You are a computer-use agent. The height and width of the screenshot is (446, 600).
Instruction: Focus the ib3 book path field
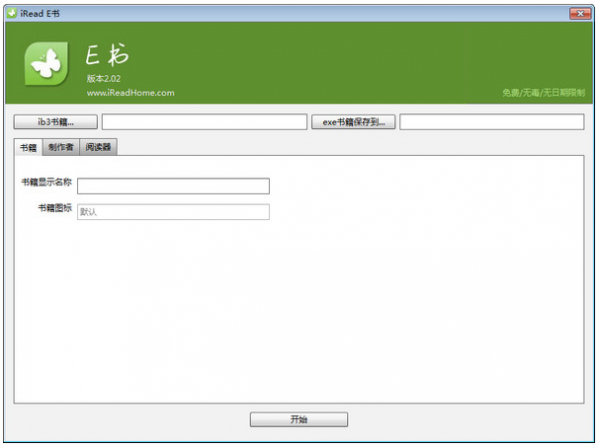pos(204,122)
